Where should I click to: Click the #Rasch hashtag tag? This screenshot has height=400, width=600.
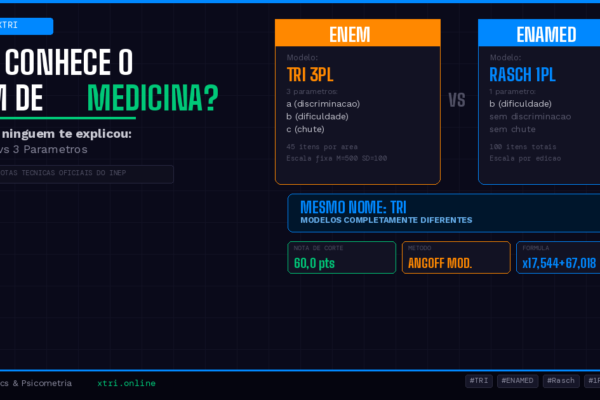[x=561, y=381]
